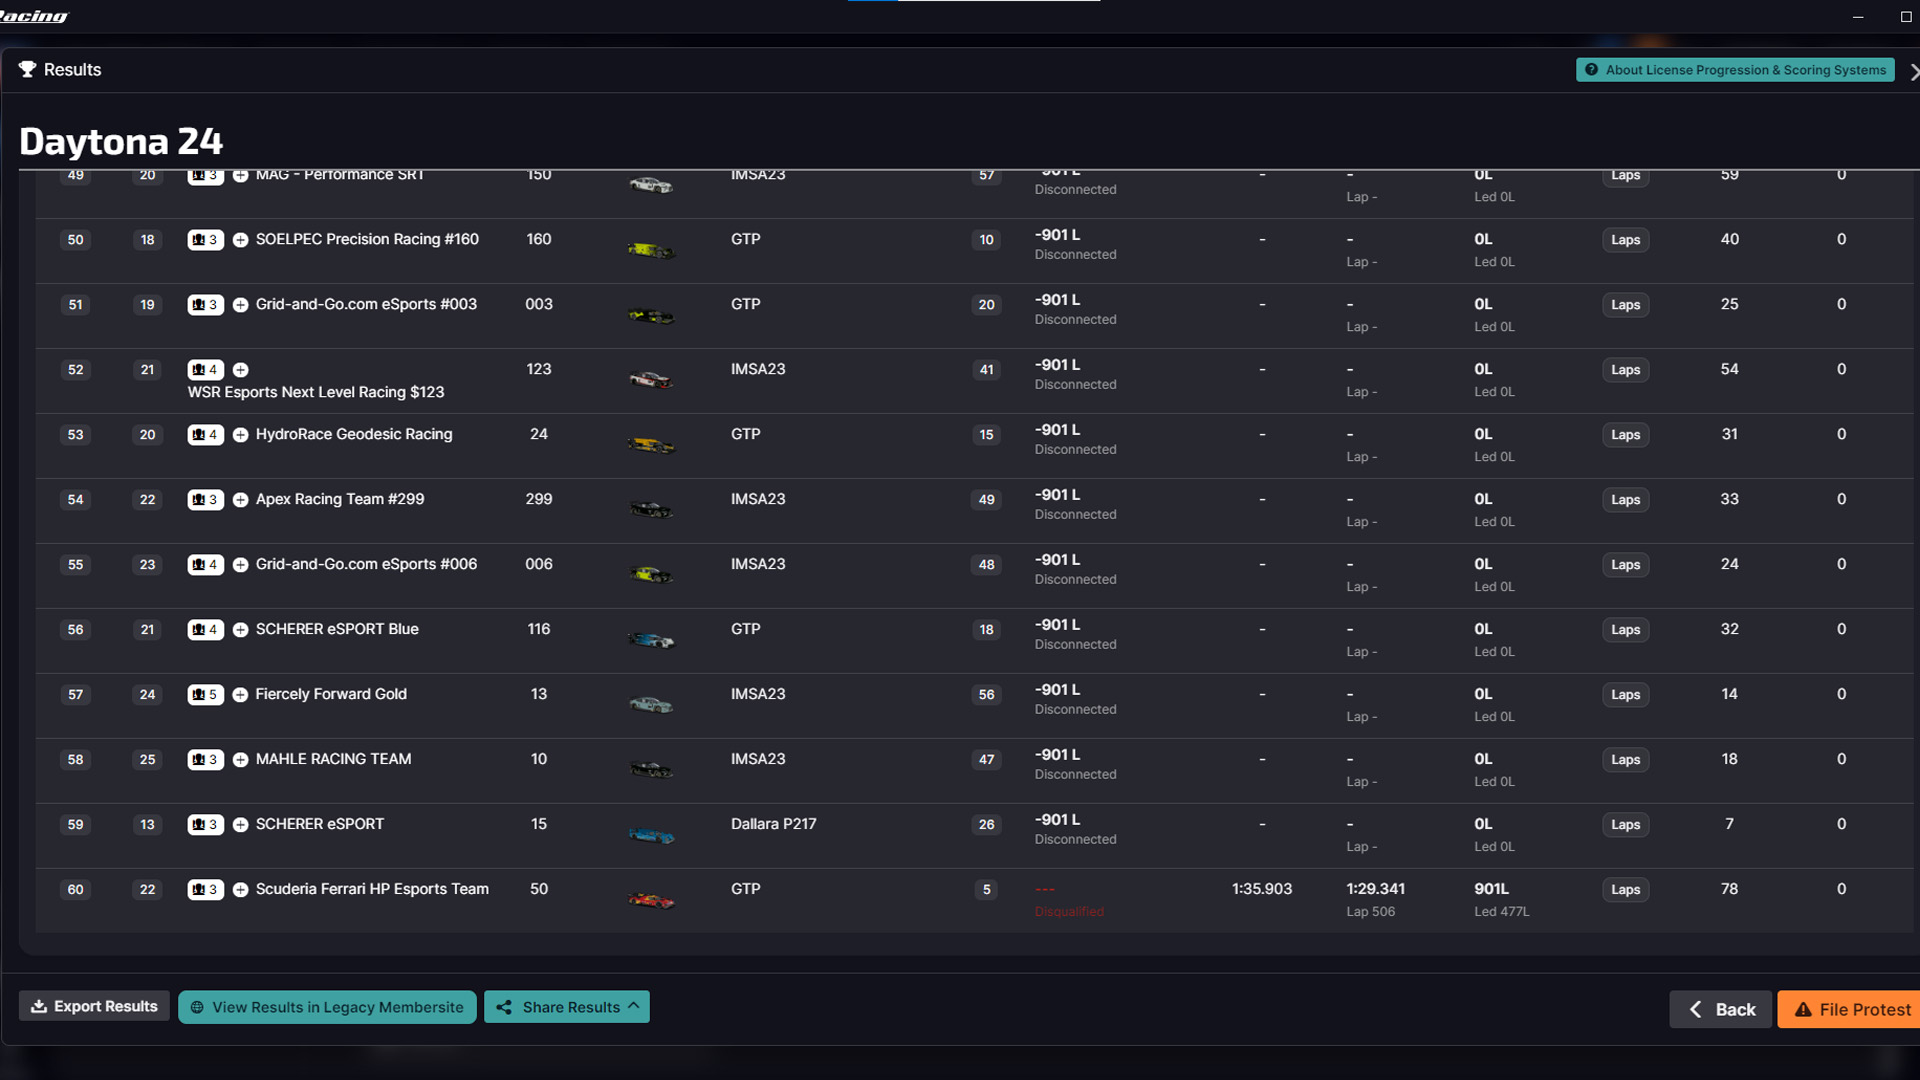1920x1080 pixels.
Task: Open the Share Results dropdown
Action: (x=567, y=1007)
